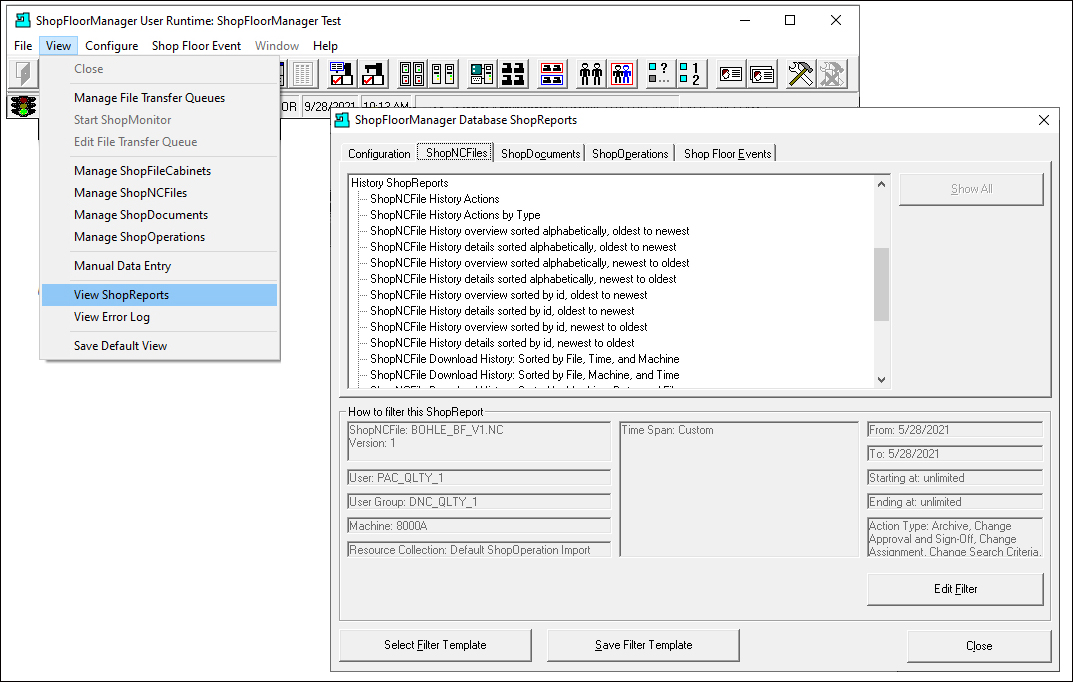Click the stacked ID cards icon

pyautogui.click(x=762, y=73)
